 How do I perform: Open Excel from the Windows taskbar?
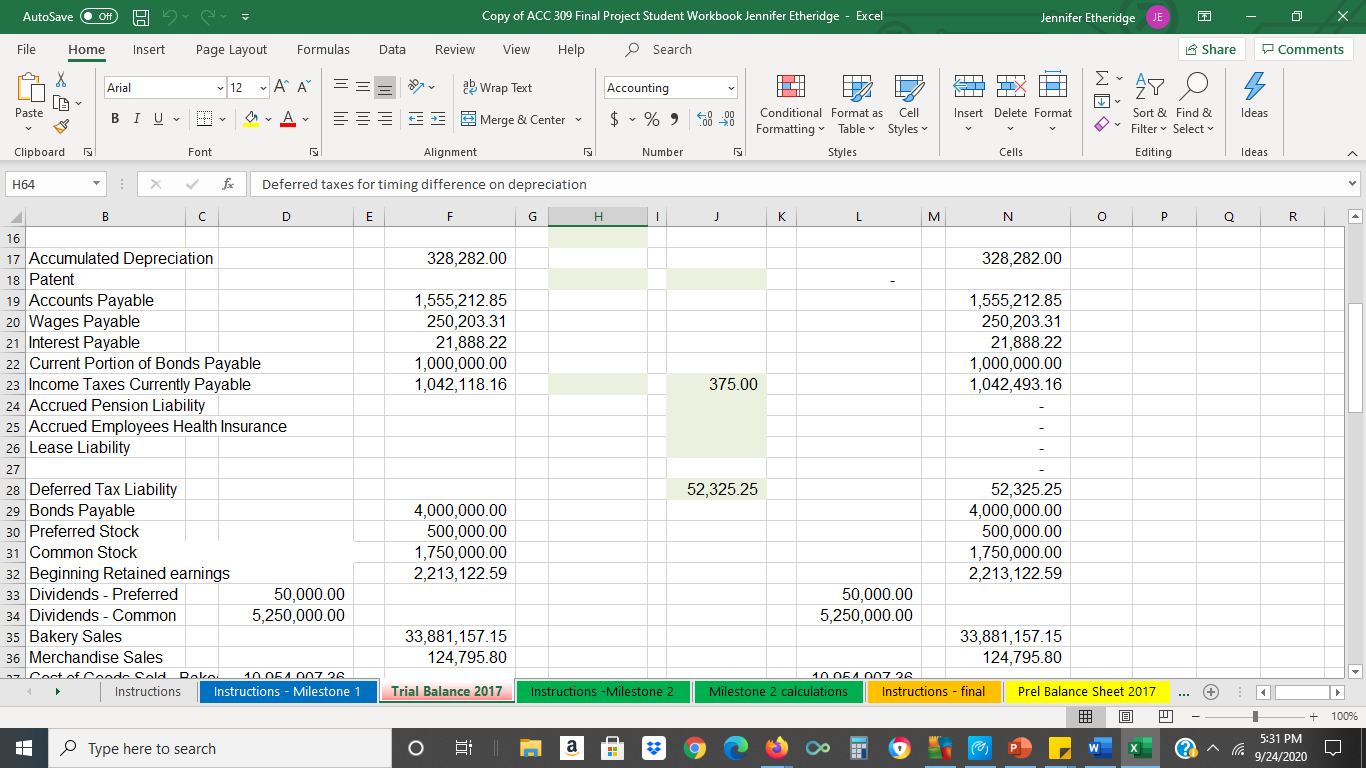pos(1138,748)
